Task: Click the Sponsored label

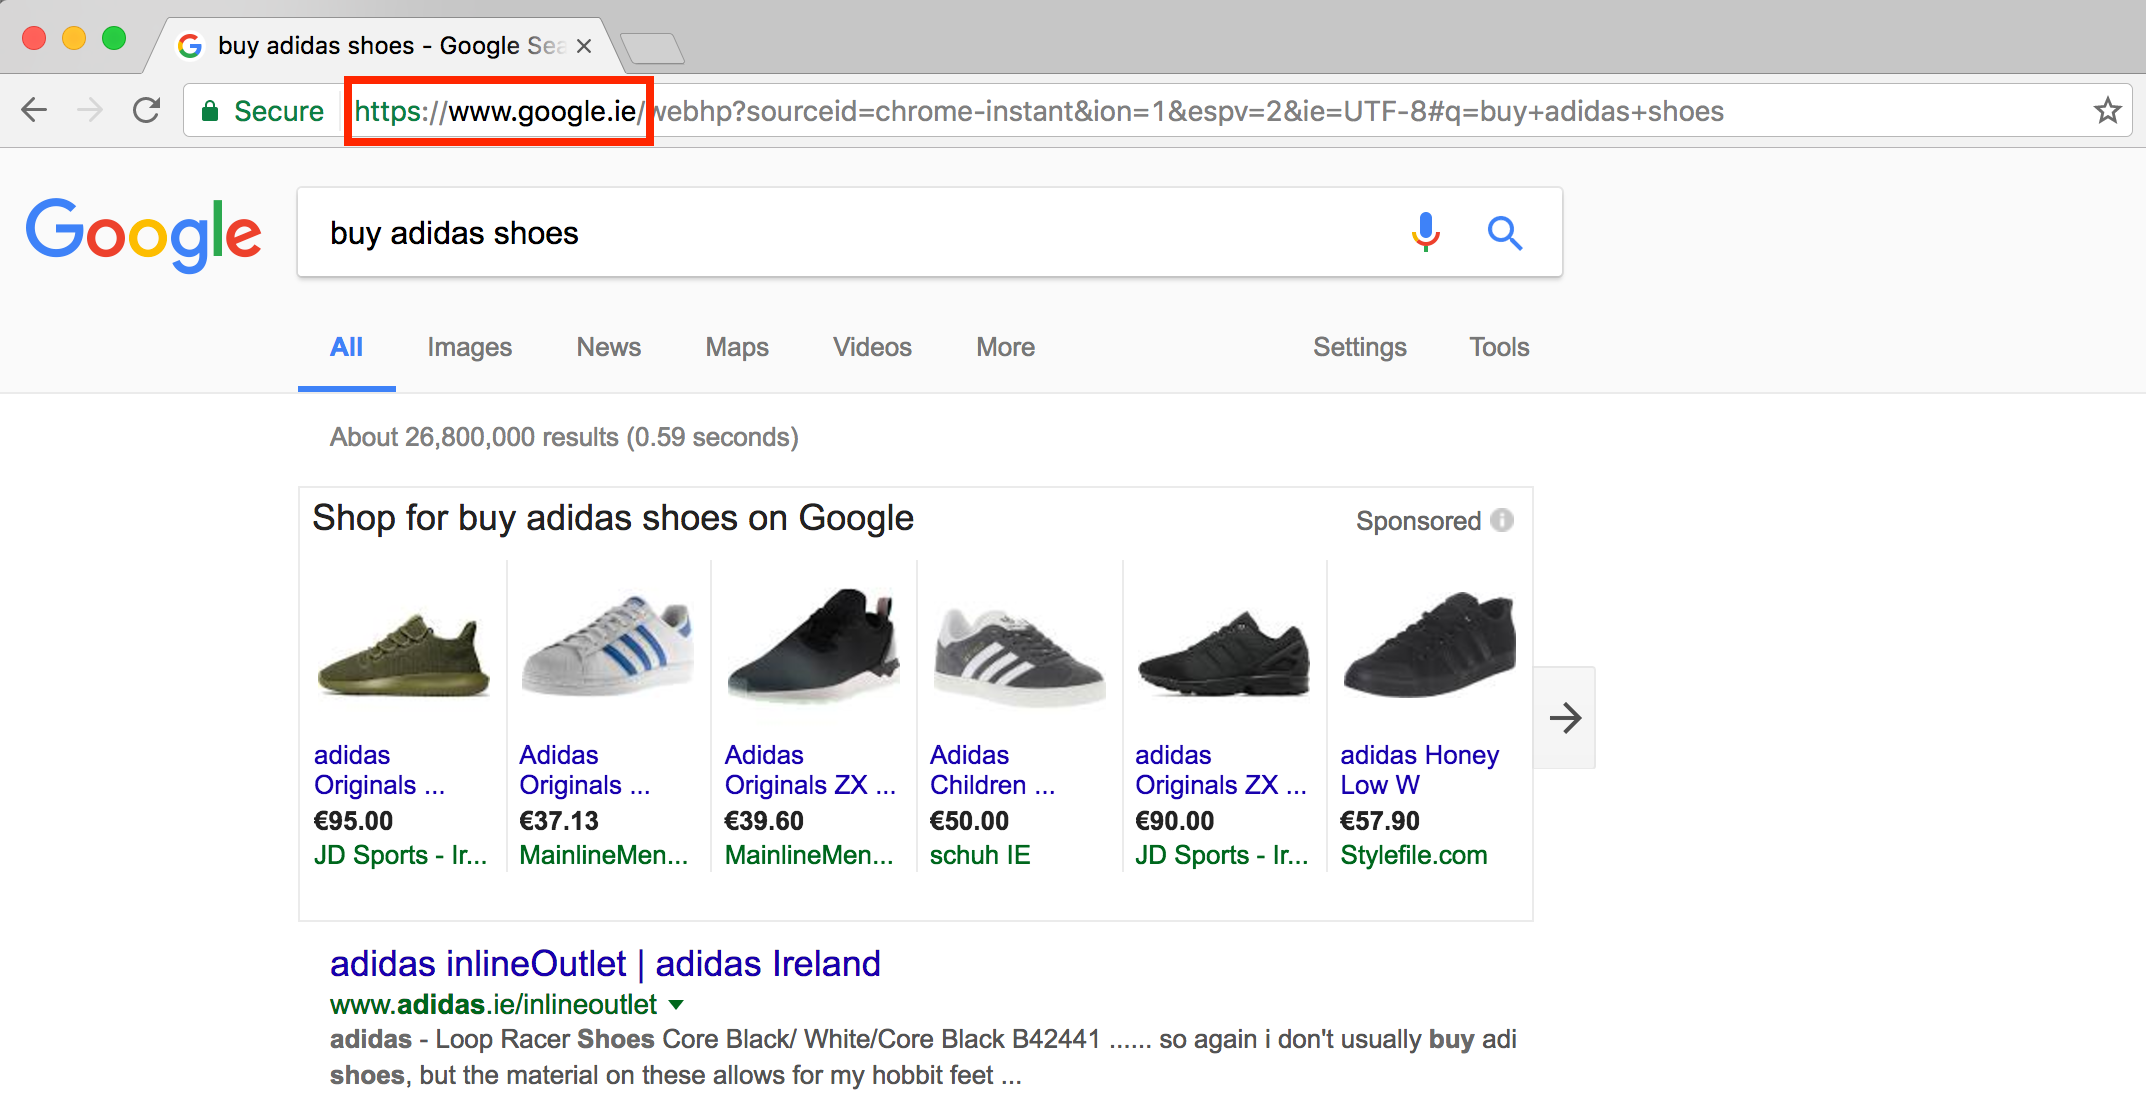Action: pyautogui.click(x=1418, y=521)
